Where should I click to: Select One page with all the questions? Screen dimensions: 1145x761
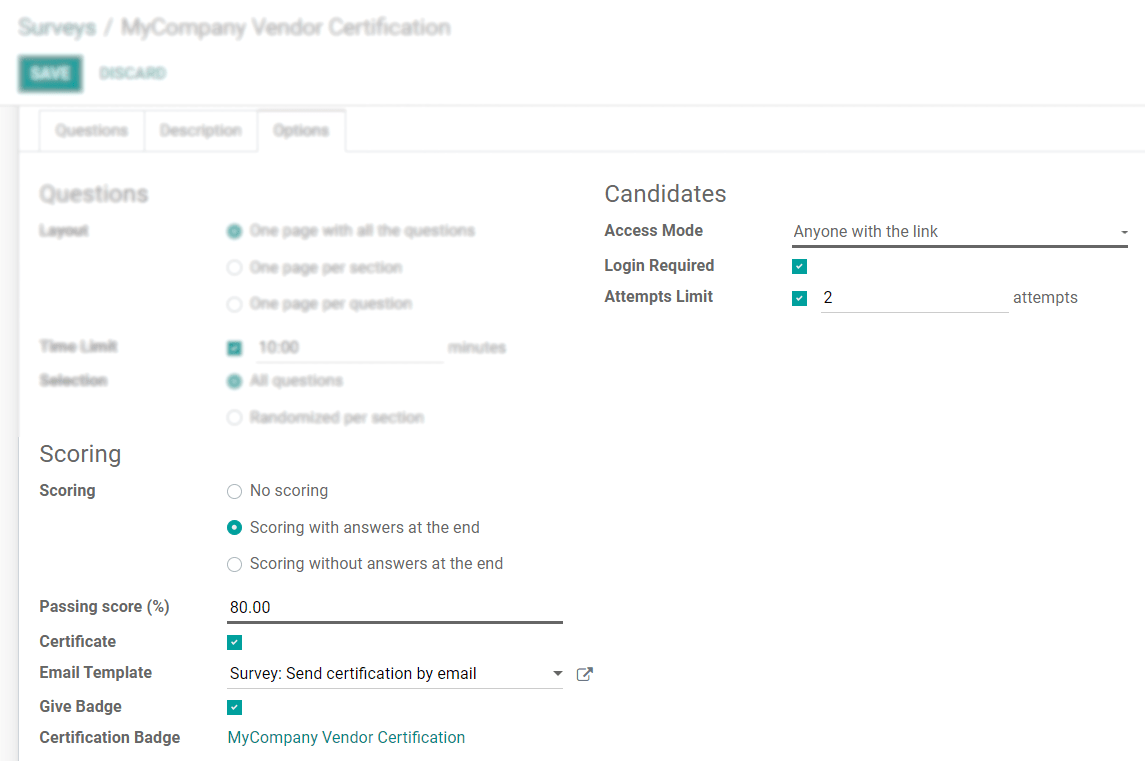(x=234, y=232)
